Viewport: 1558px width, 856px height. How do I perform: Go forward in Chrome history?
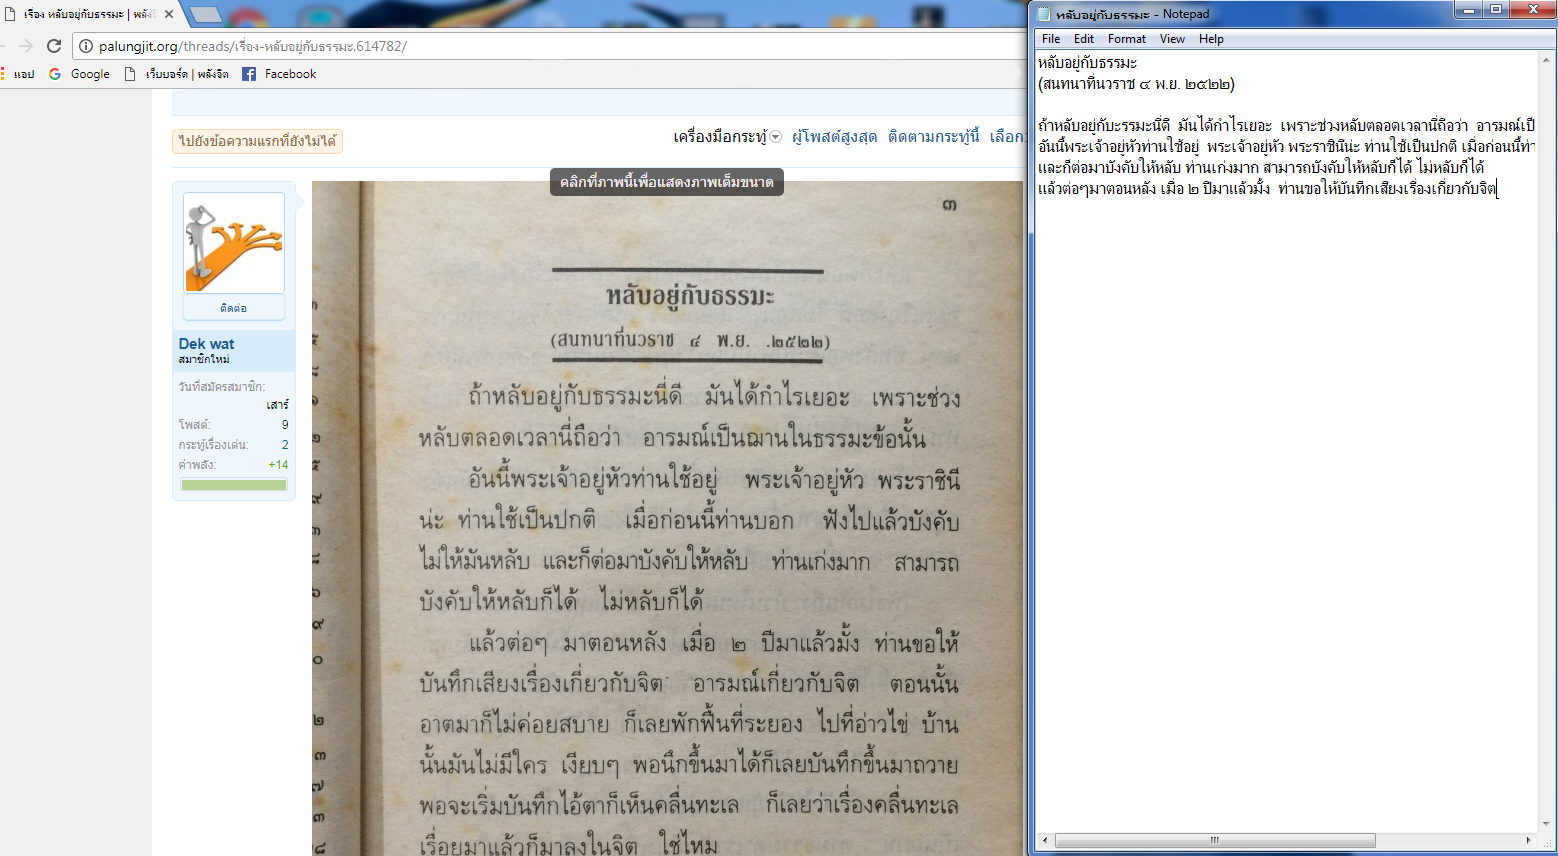[26, 46]
